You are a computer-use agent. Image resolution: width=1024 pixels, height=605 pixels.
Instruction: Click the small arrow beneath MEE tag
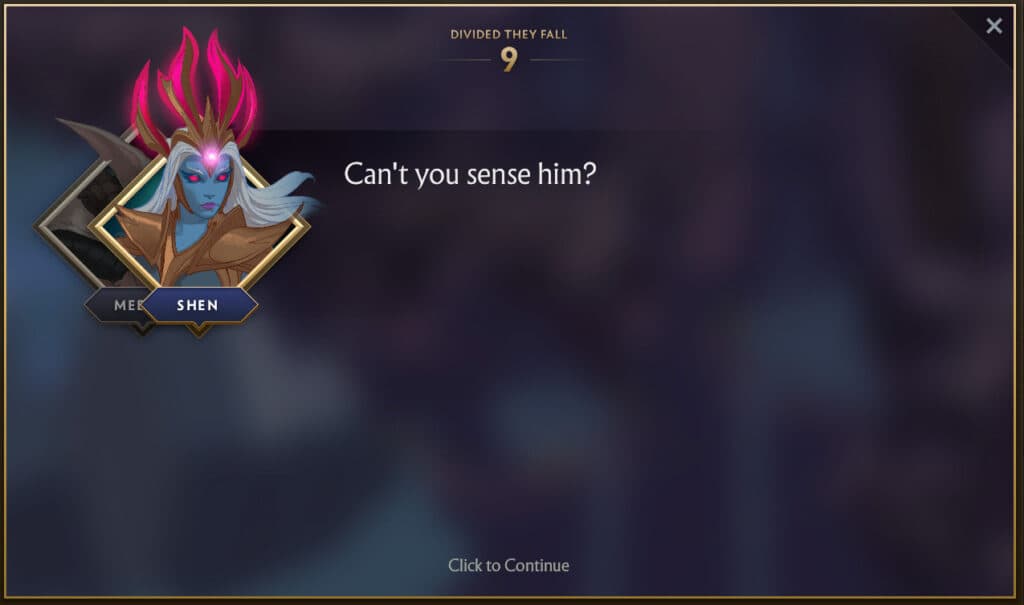(x=141, y=329)
